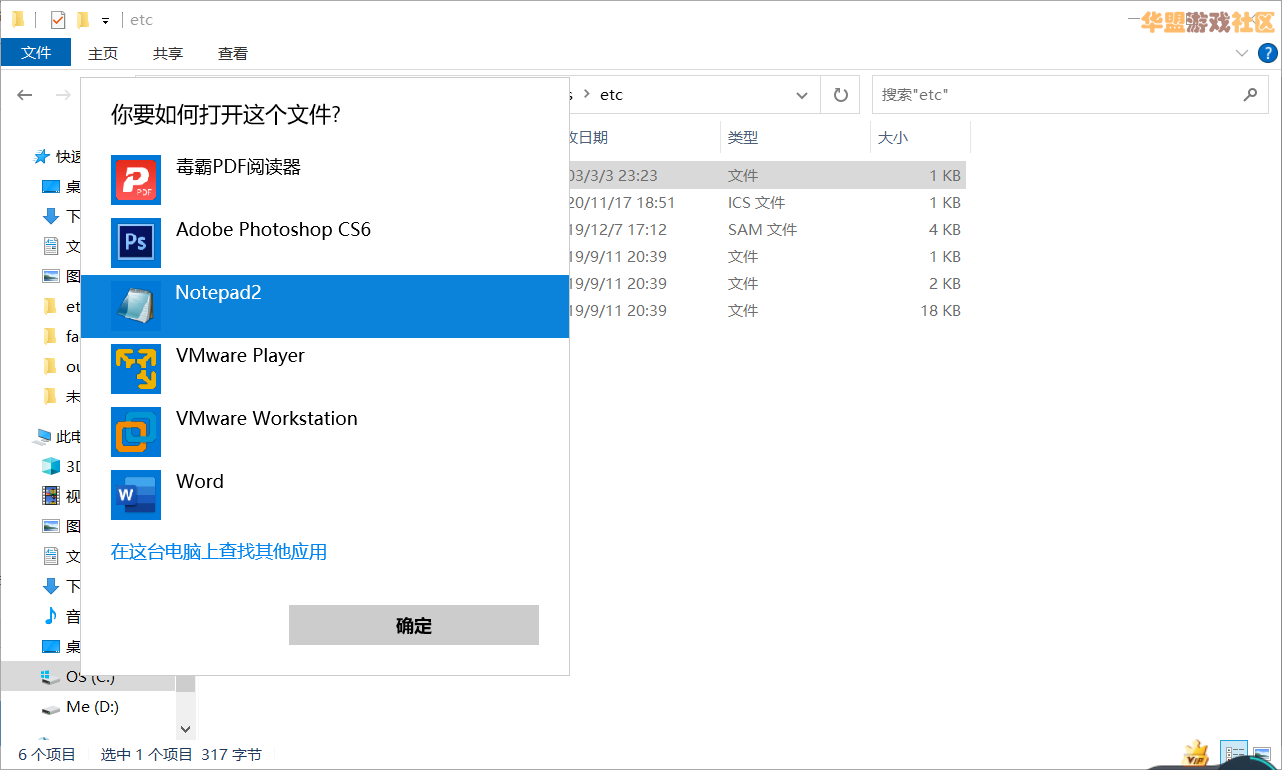Pick the Adobe Photoshop CS6 icon
This screenshot has width=1282, height=770.
pyautogui.click(x=136, y=243)
